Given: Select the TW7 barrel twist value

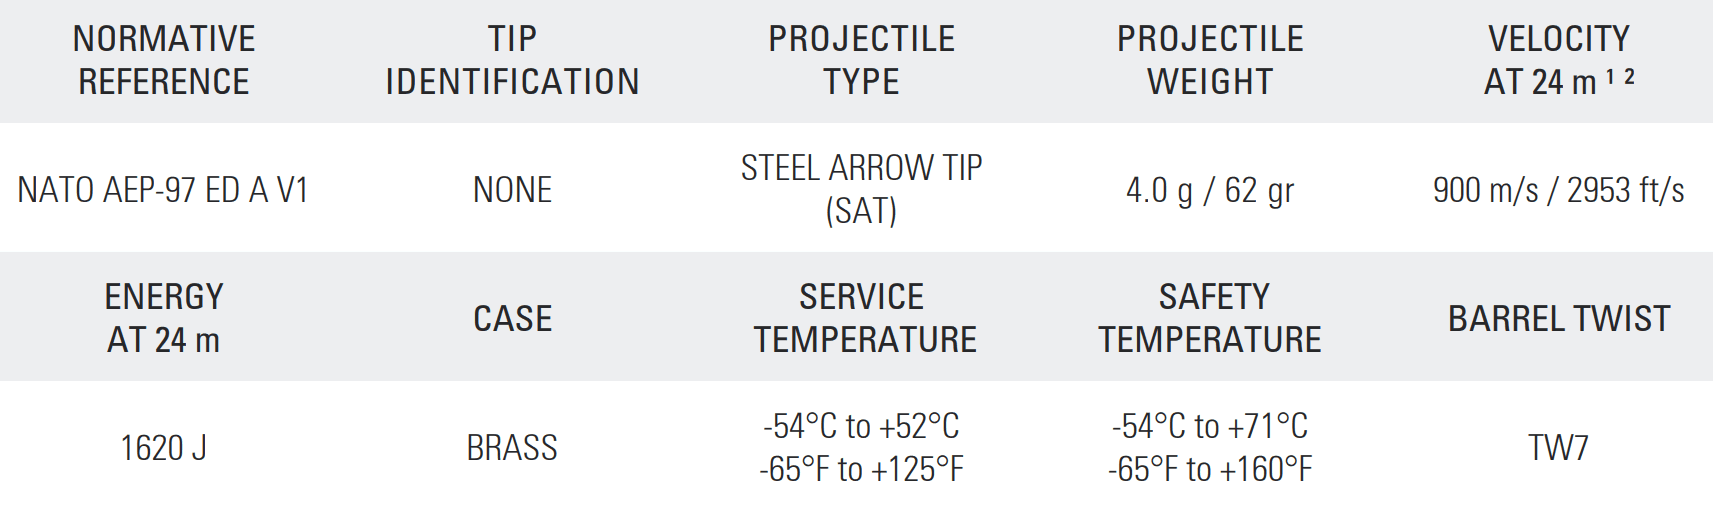Looking at the screenshot, I should click(1558, 447).
